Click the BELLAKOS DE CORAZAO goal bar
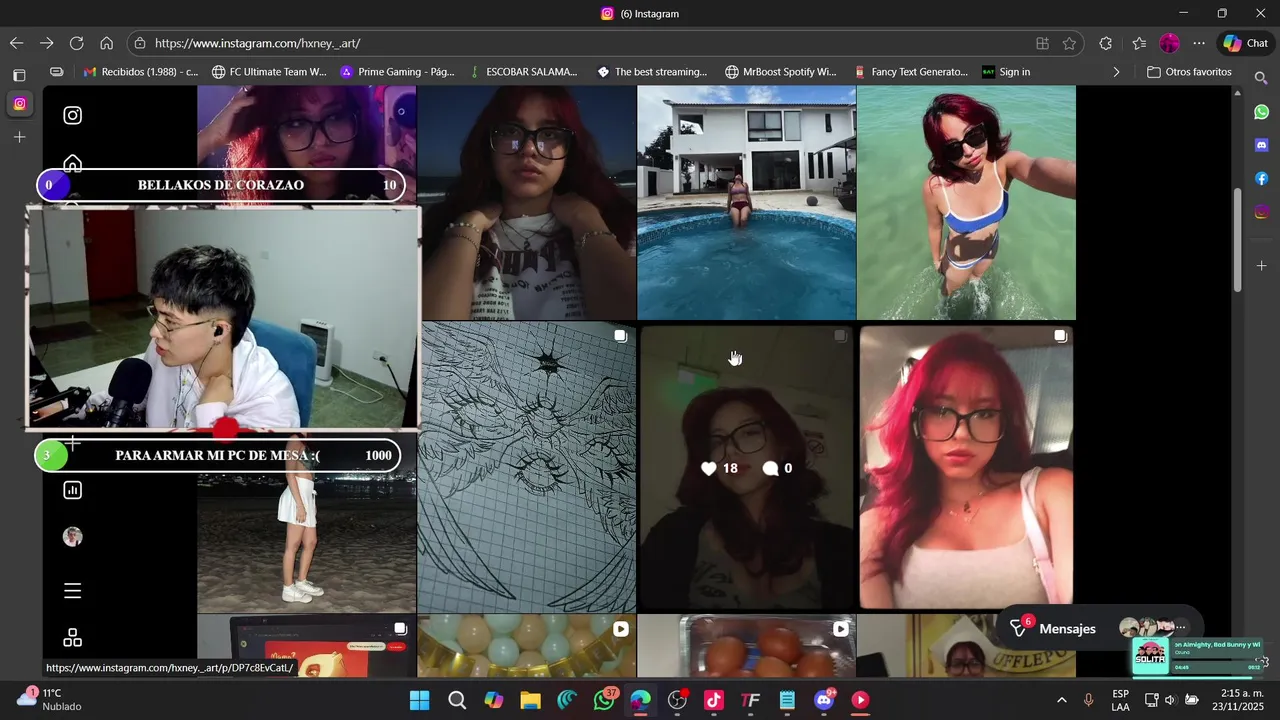The width and height of the screenshot is (1280, 720). click(x=220, y=185)
